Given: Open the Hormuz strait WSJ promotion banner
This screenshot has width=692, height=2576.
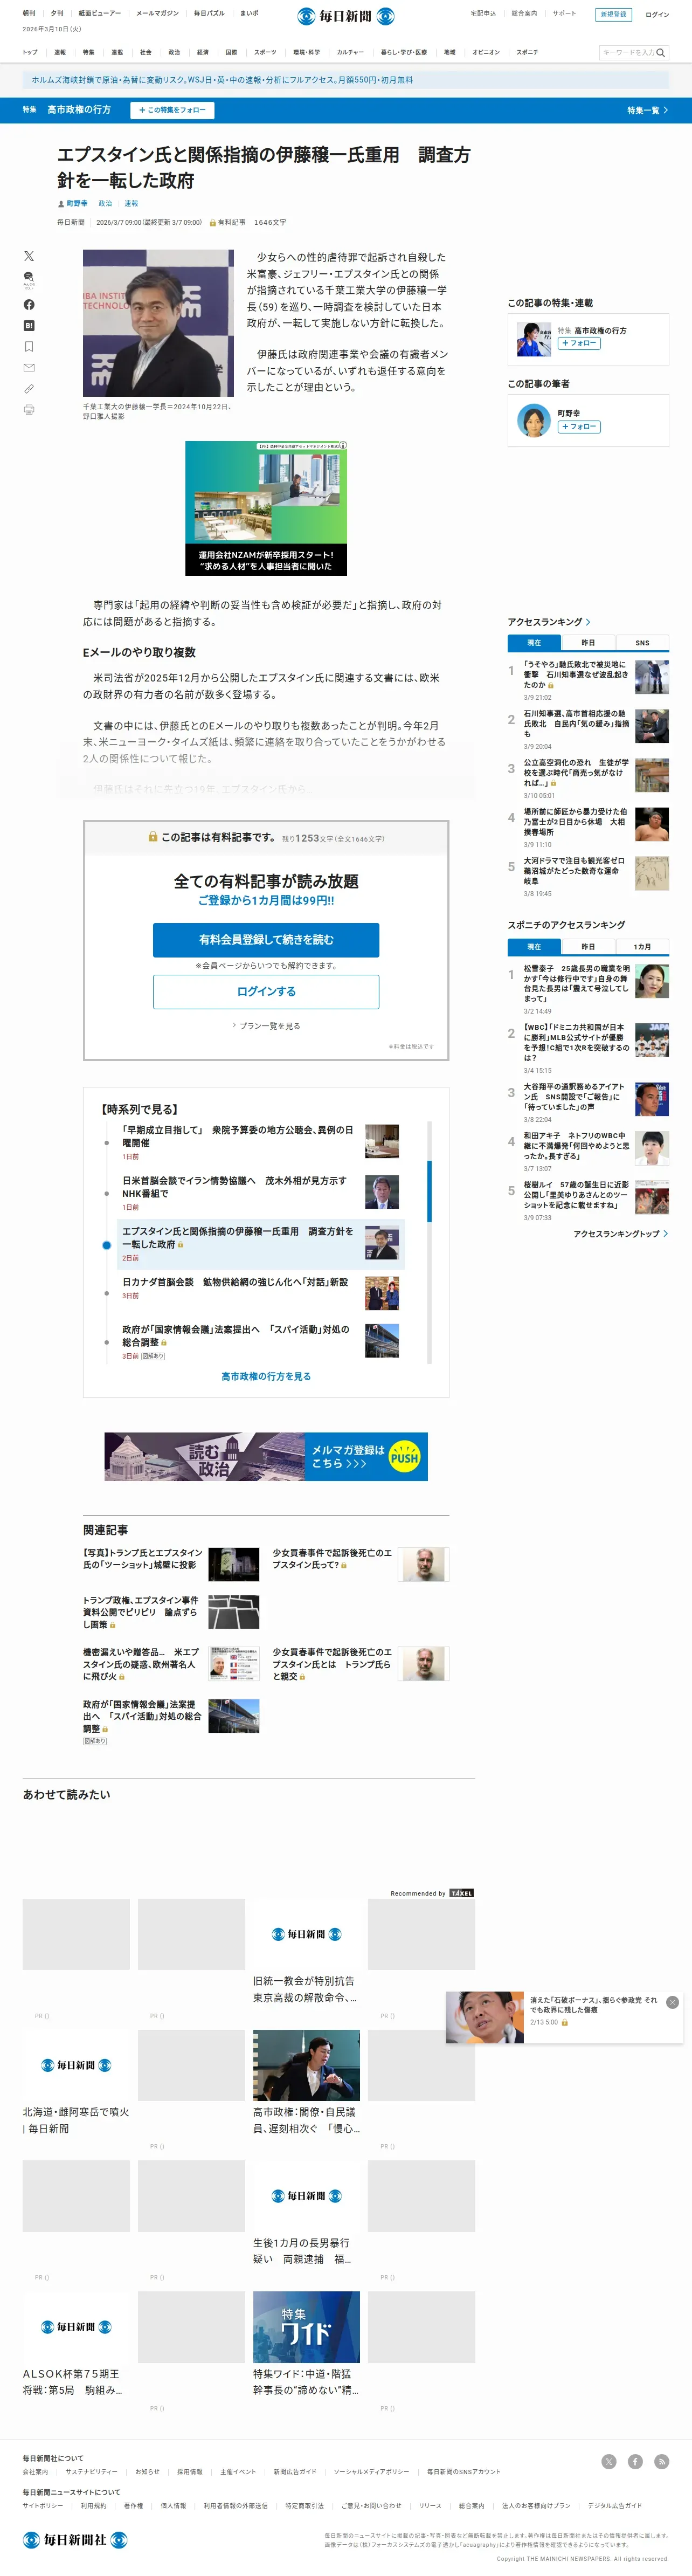Looking at the screenshot, I should (x=346, y=80).
